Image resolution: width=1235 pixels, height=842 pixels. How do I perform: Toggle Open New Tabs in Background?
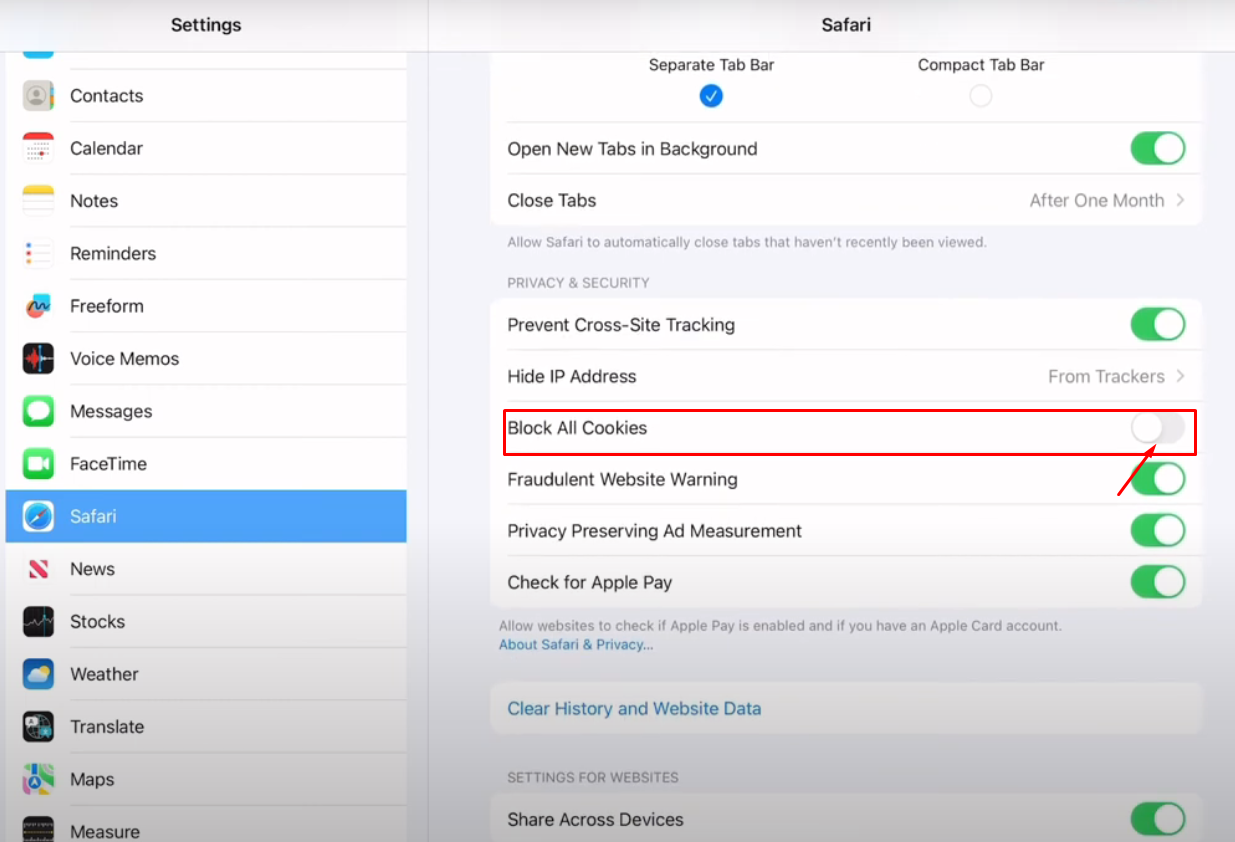coord(1158,149)
